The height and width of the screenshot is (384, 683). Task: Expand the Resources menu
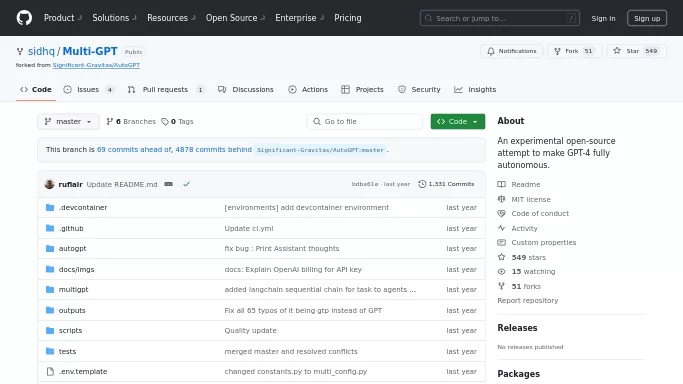(171, 18)
